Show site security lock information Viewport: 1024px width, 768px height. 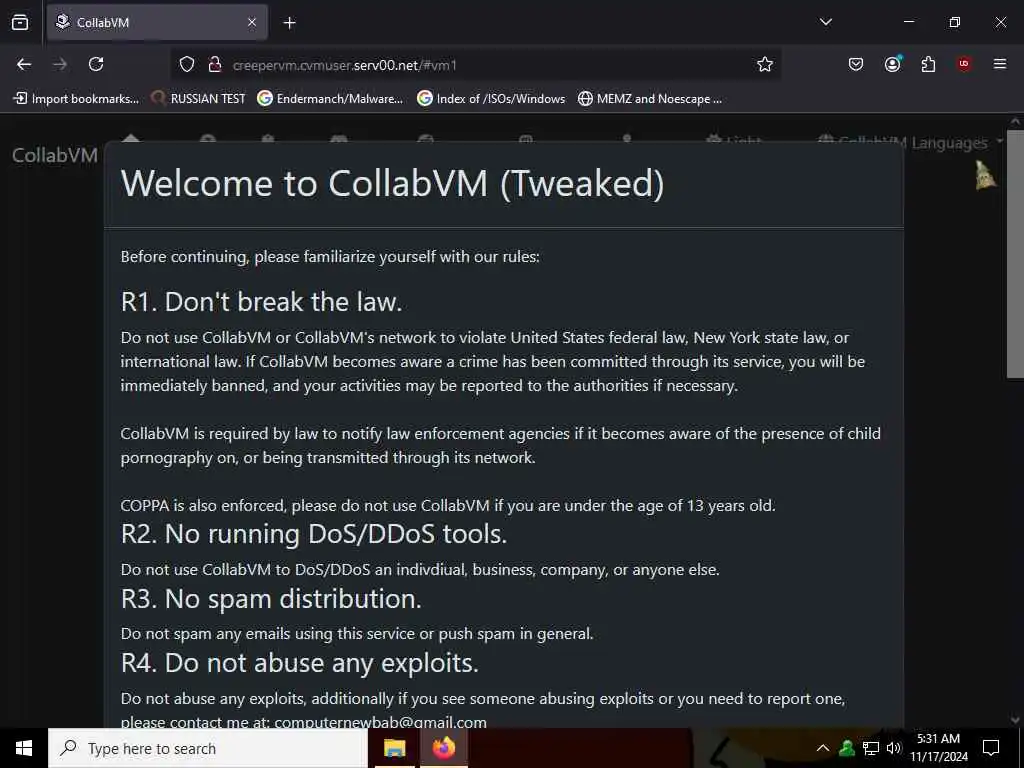click(214, 65)
